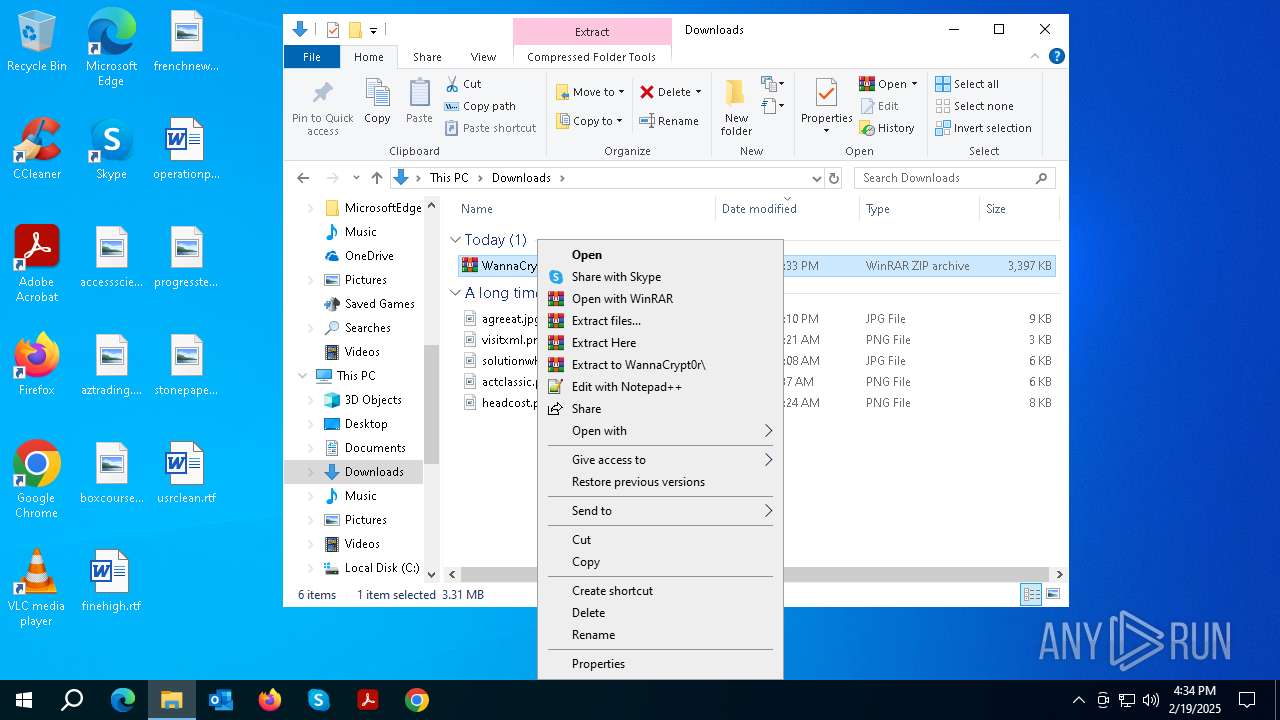
Task: Choose Open with WinRAR
Action: (x=660, y=299)
